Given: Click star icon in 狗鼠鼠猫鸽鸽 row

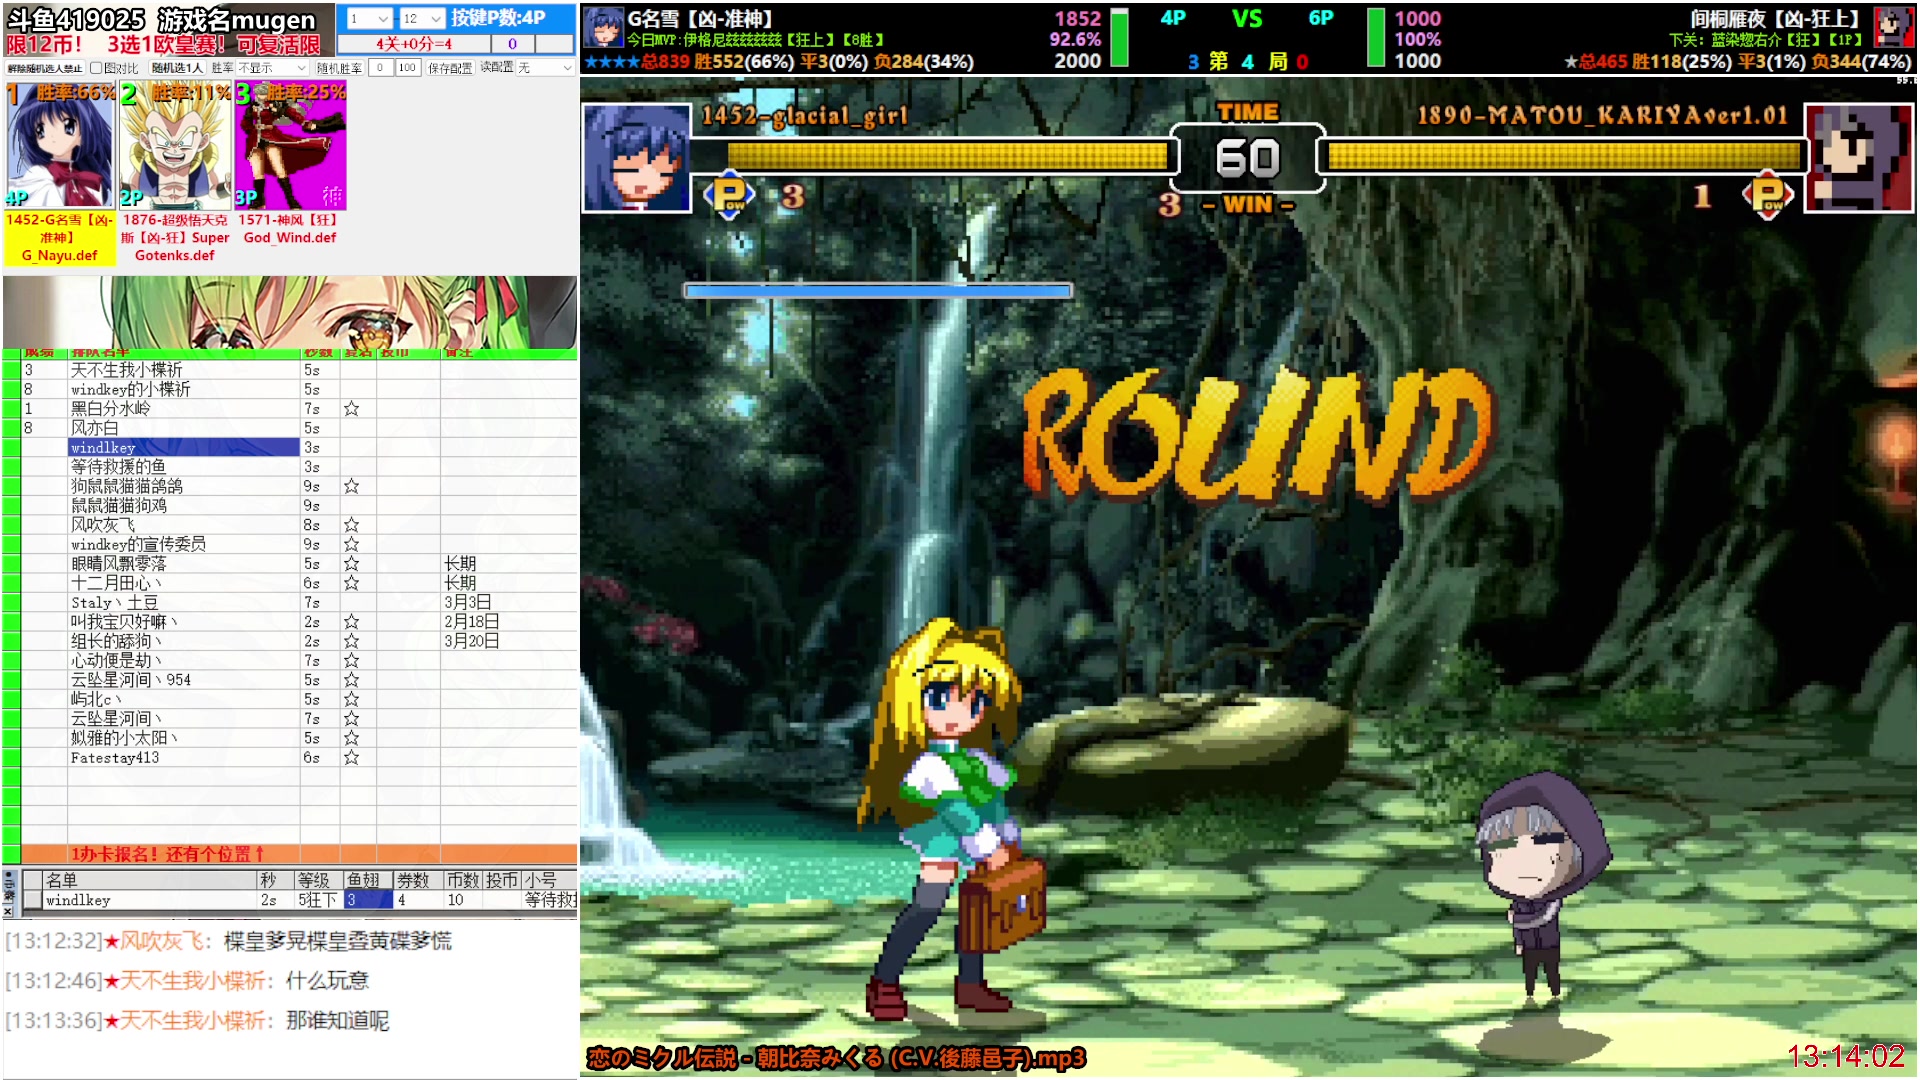Looking at the screenshot, I should pos(351,486).
